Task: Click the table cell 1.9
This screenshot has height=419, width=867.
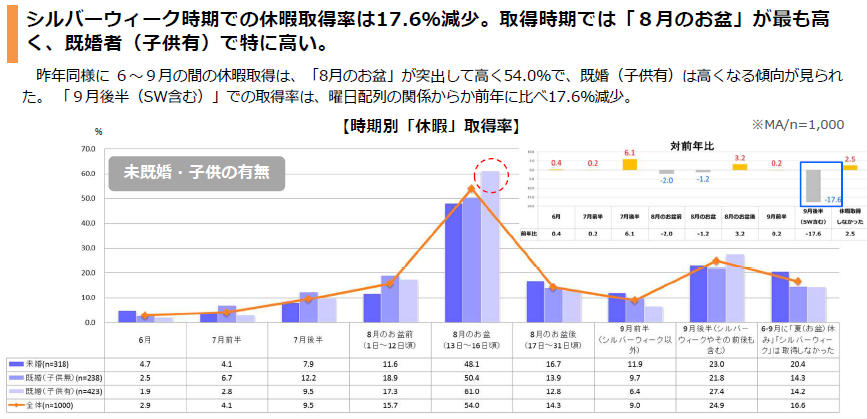Action: tap(145, 392)
